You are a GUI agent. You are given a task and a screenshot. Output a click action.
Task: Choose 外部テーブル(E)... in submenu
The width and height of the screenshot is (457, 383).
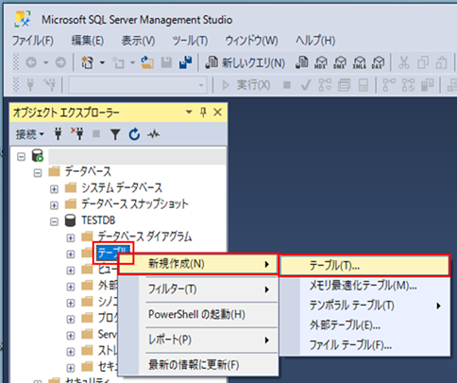[365, 325]
